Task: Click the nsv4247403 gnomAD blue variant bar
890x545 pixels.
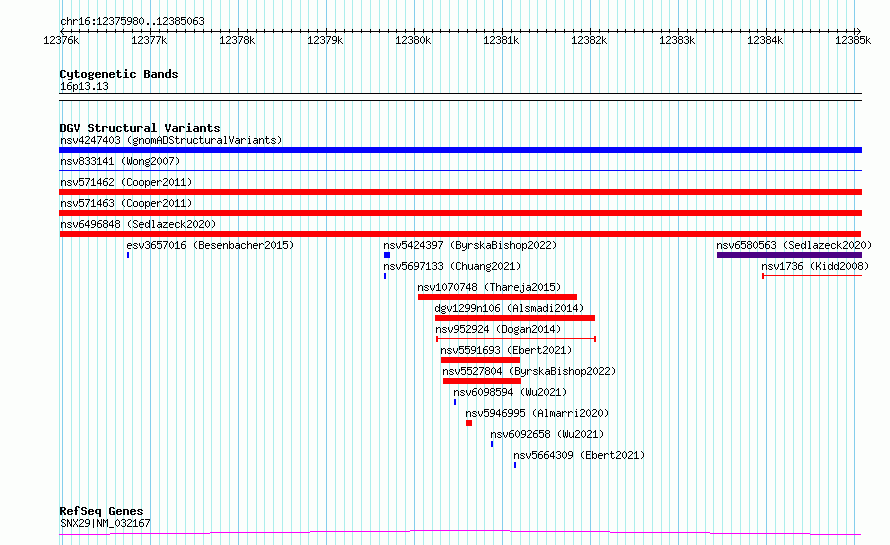Action: pyautogui.click(x=460, y=150)
